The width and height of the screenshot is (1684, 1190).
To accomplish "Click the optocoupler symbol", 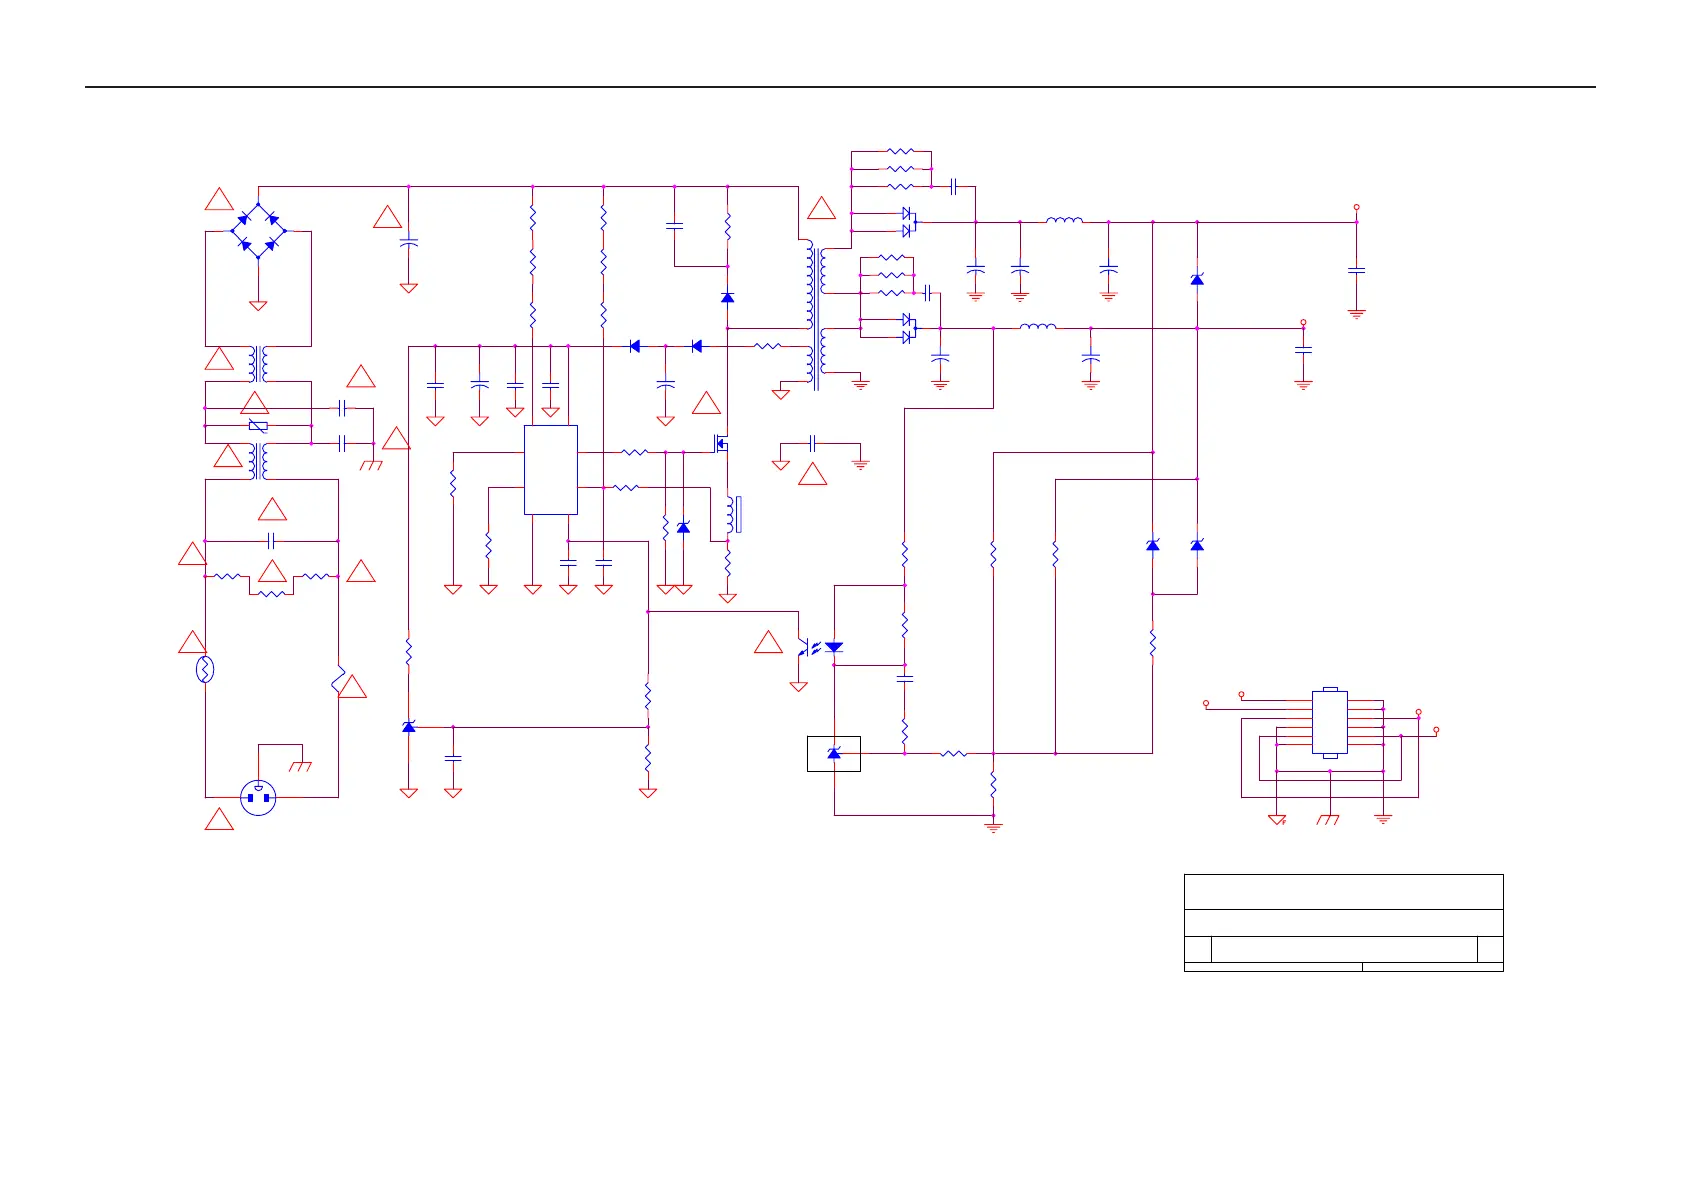I will point(819,648).
